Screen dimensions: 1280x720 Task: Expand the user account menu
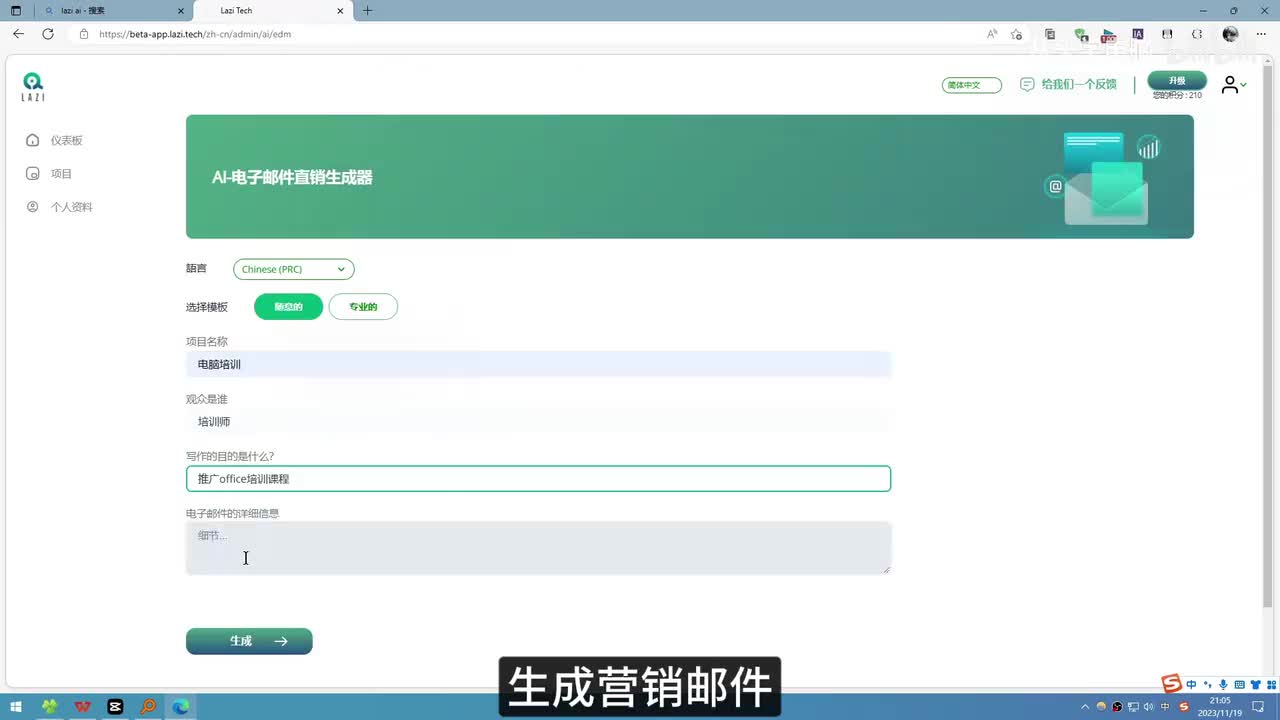click(x=1233, y=85)
